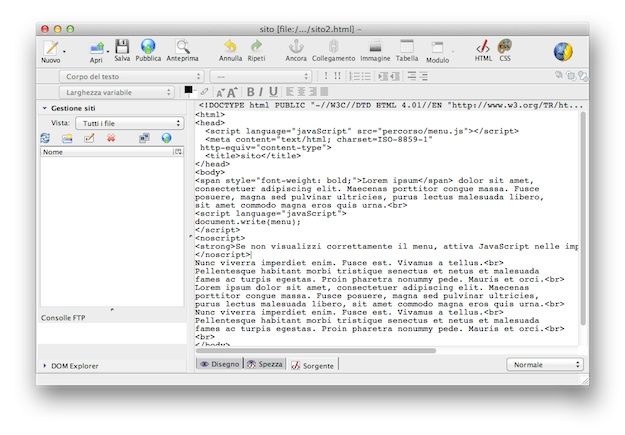Toggle align right button

point(313,92)
